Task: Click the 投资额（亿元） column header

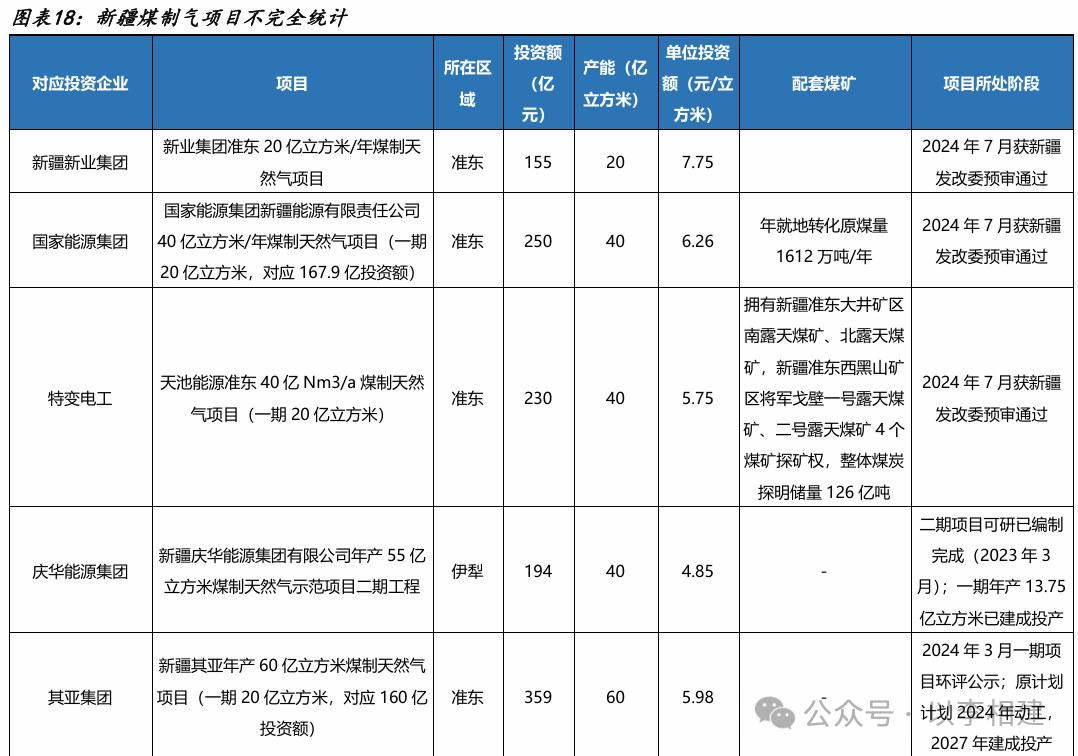Action: pyautogui.click(x=538, y=83)
